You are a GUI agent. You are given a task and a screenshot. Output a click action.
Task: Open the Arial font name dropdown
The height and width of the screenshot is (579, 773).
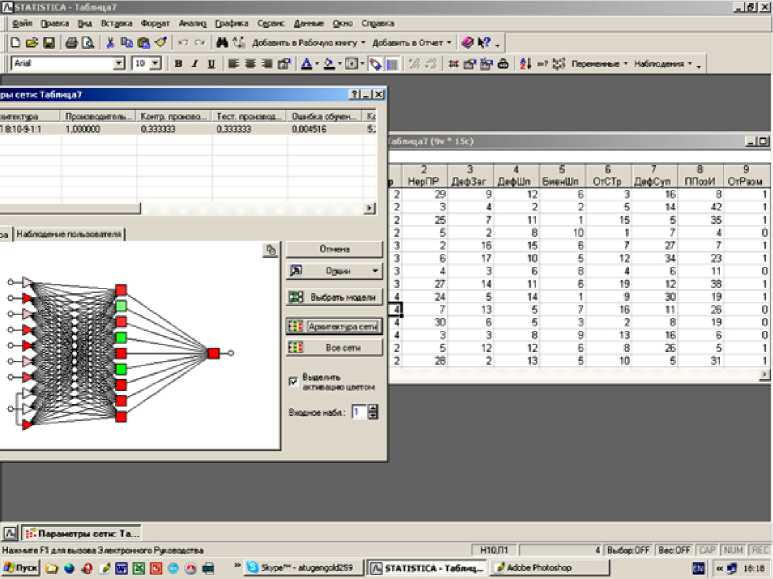pos(119,63)
